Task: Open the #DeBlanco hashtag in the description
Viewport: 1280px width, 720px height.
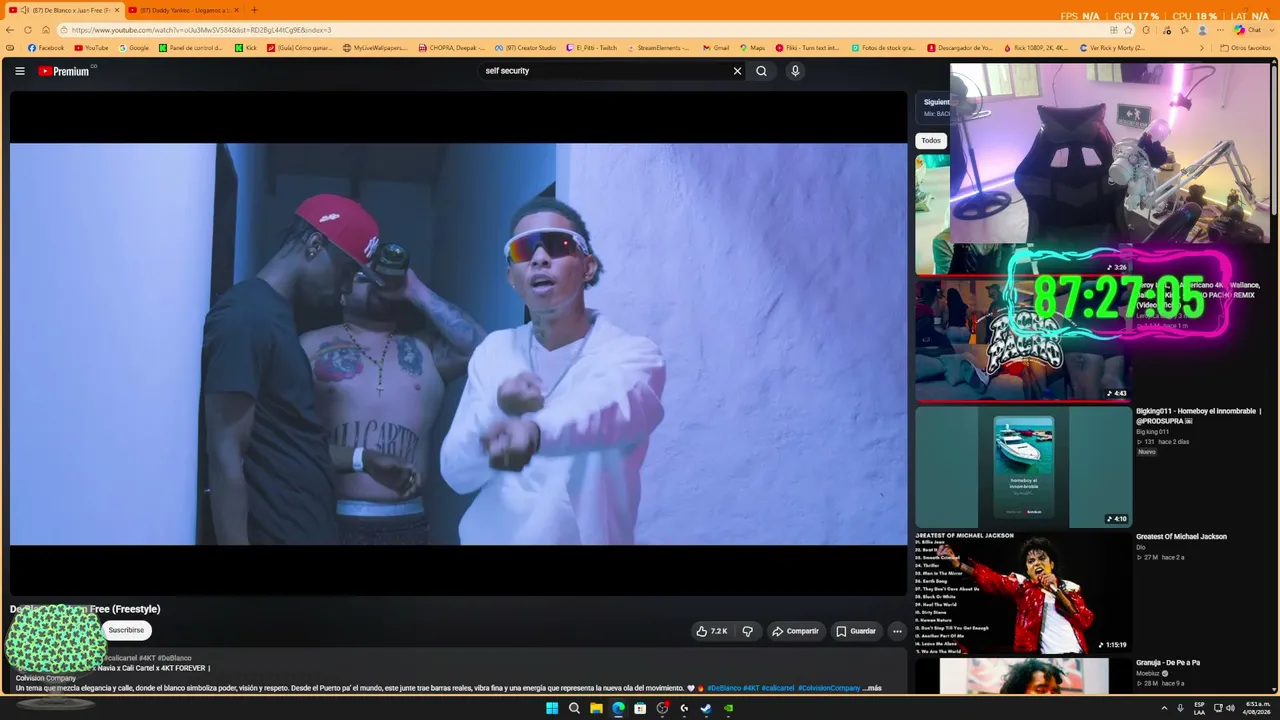Action: point(724,688)
